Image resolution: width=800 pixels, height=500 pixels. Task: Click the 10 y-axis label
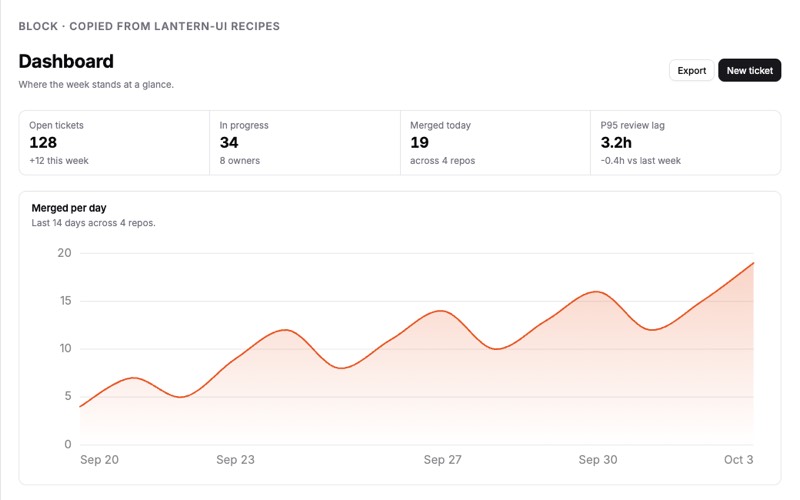pos(65,348)
